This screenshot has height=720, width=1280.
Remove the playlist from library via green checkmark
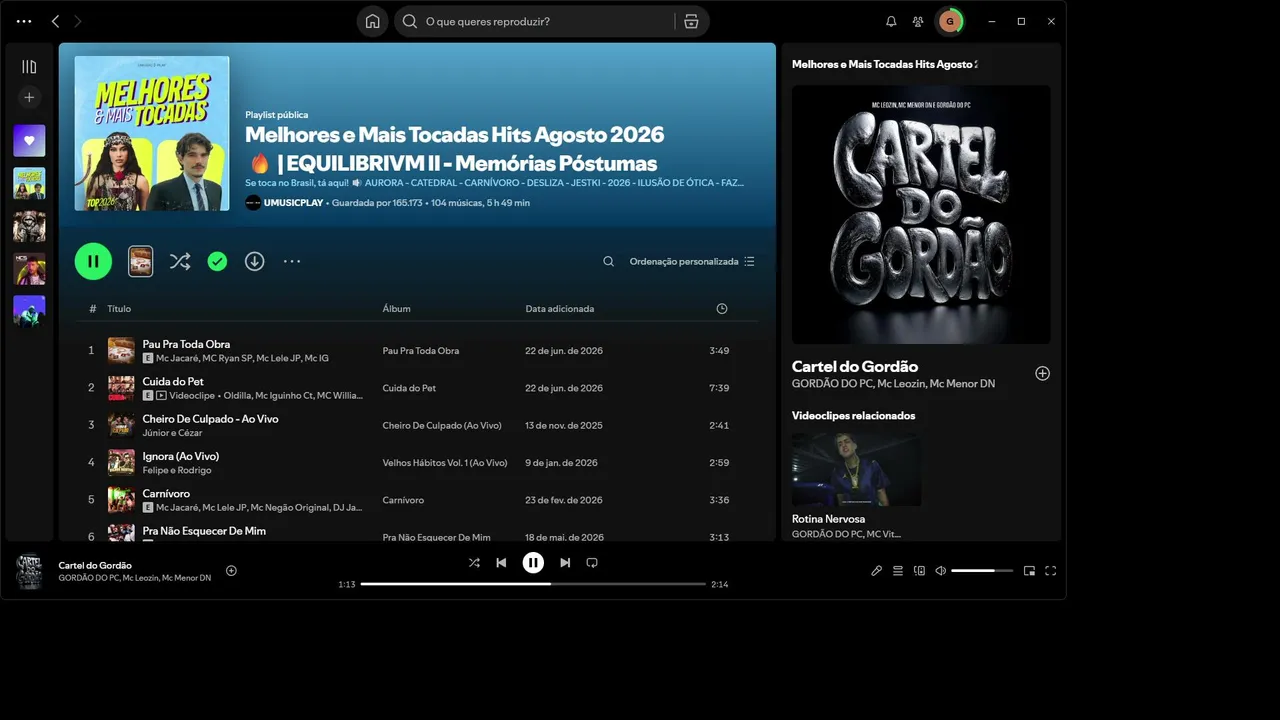point(217,261)
